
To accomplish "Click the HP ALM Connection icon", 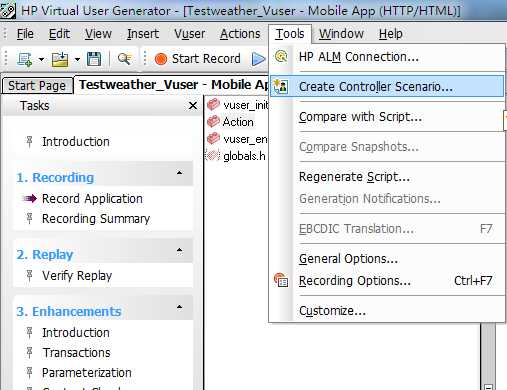I will tap(281, 56).
